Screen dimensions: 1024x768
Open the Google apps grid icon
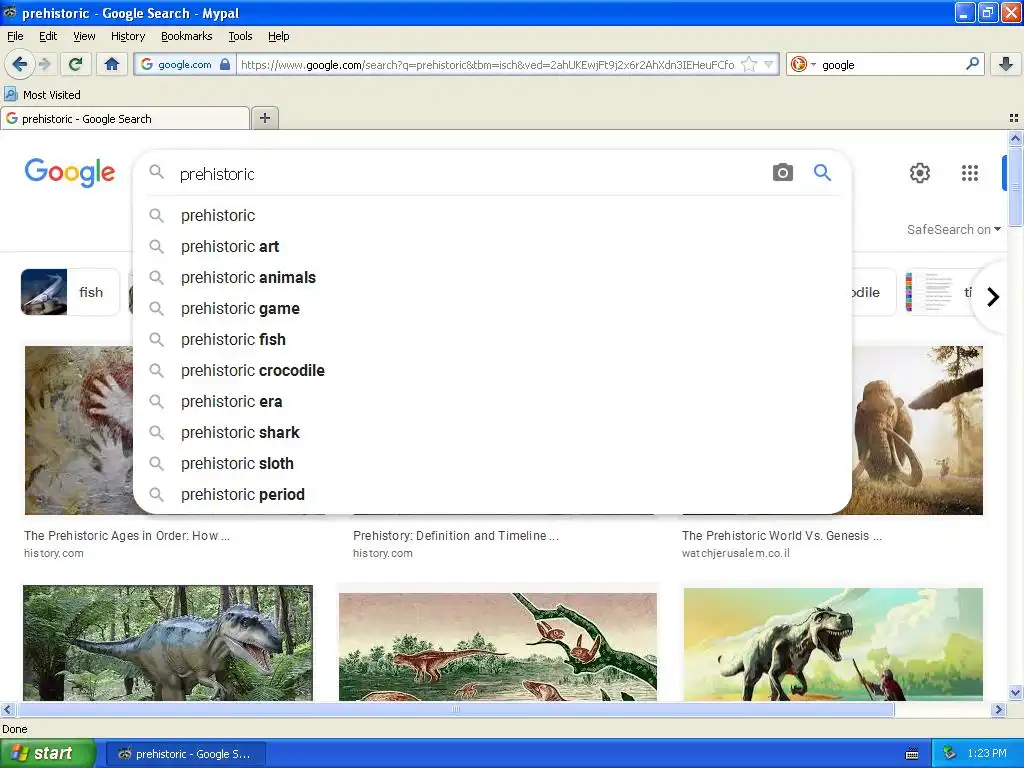pyautogui.click(x=970, y=172)
